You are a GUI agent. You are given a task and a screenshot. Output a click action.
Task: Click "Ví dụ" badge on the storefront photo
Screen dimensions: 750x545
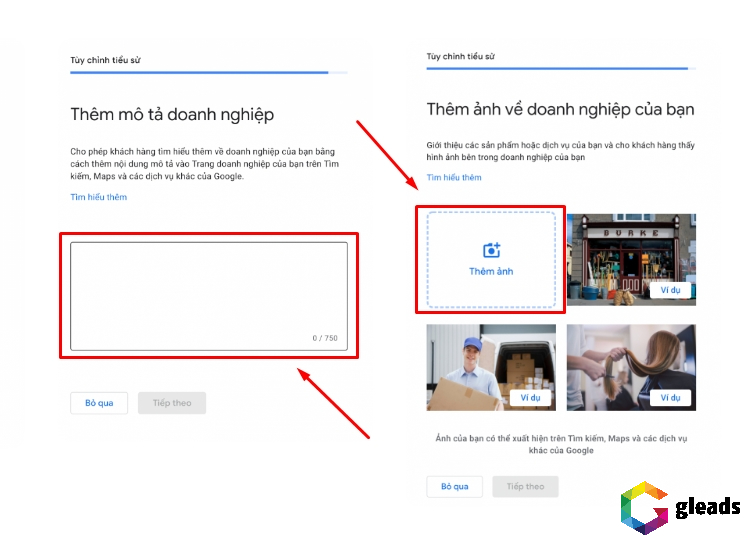point(670,291)
